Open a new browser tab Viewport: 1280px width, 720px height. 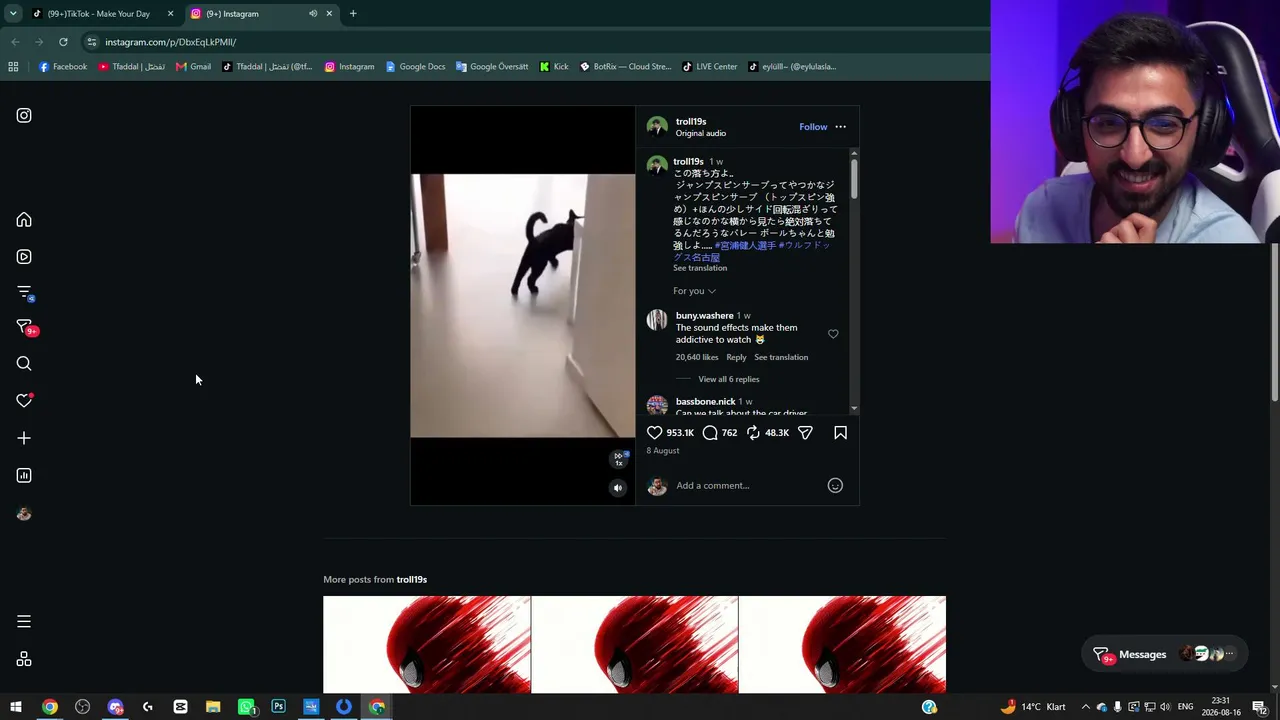353,14
